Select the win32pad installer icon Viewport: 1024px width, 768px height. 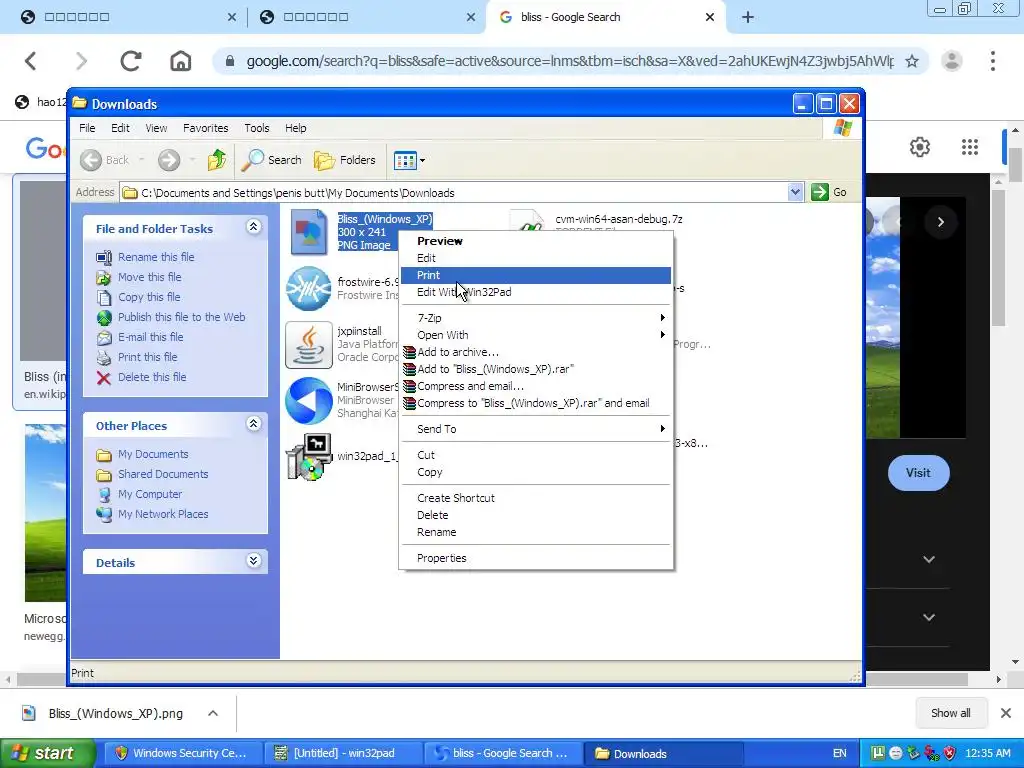coord(308,456)
